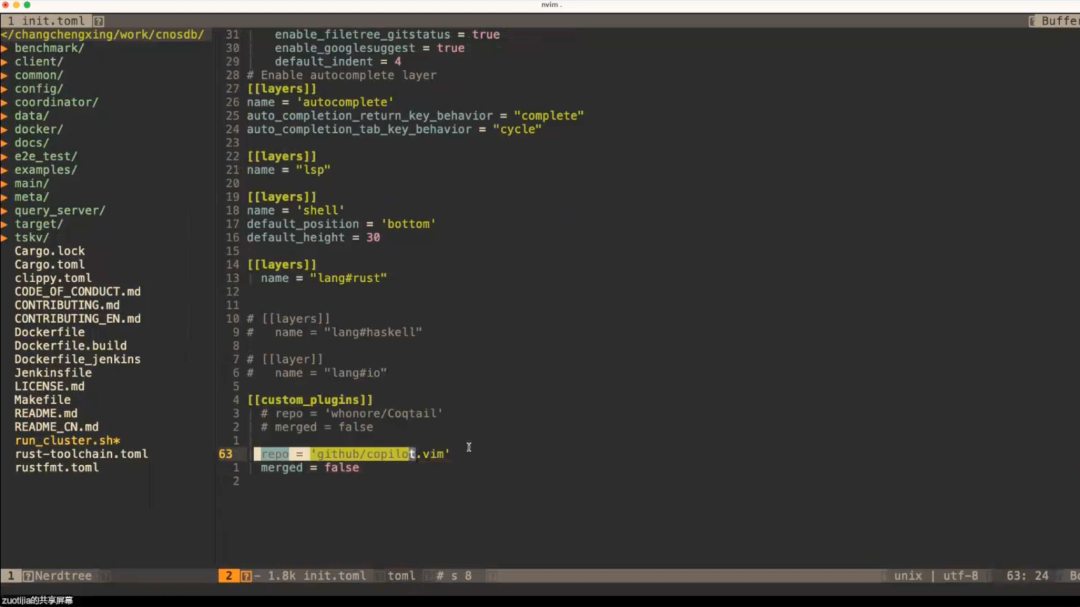Click line 63 with the repo assignment
The image size is (1080, 607).
click(350, 453)
